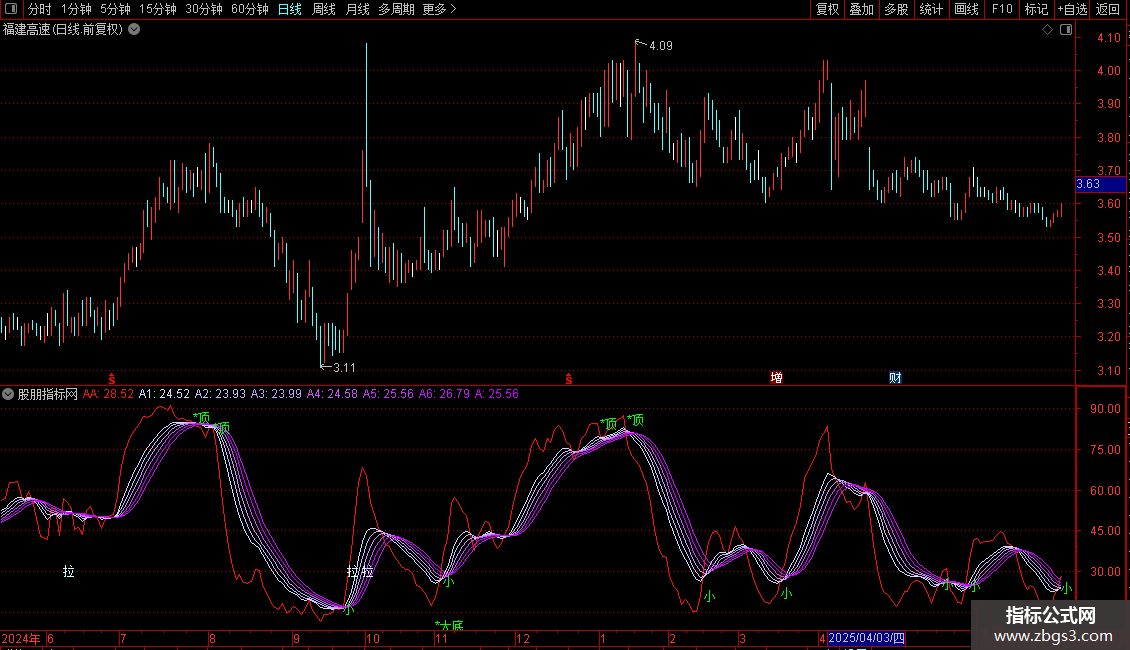
Task: Click the 统计 statistics button
Action: point(931,9)
